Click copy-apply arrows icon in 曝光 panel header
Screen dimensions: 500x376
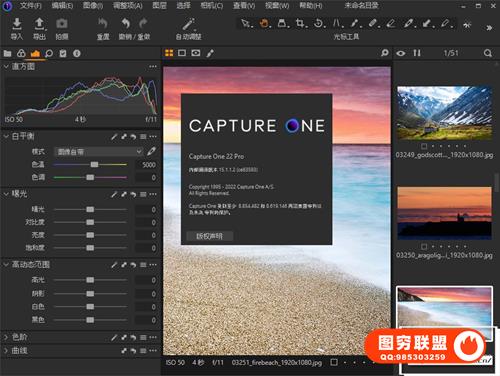[x=124, y=194]
